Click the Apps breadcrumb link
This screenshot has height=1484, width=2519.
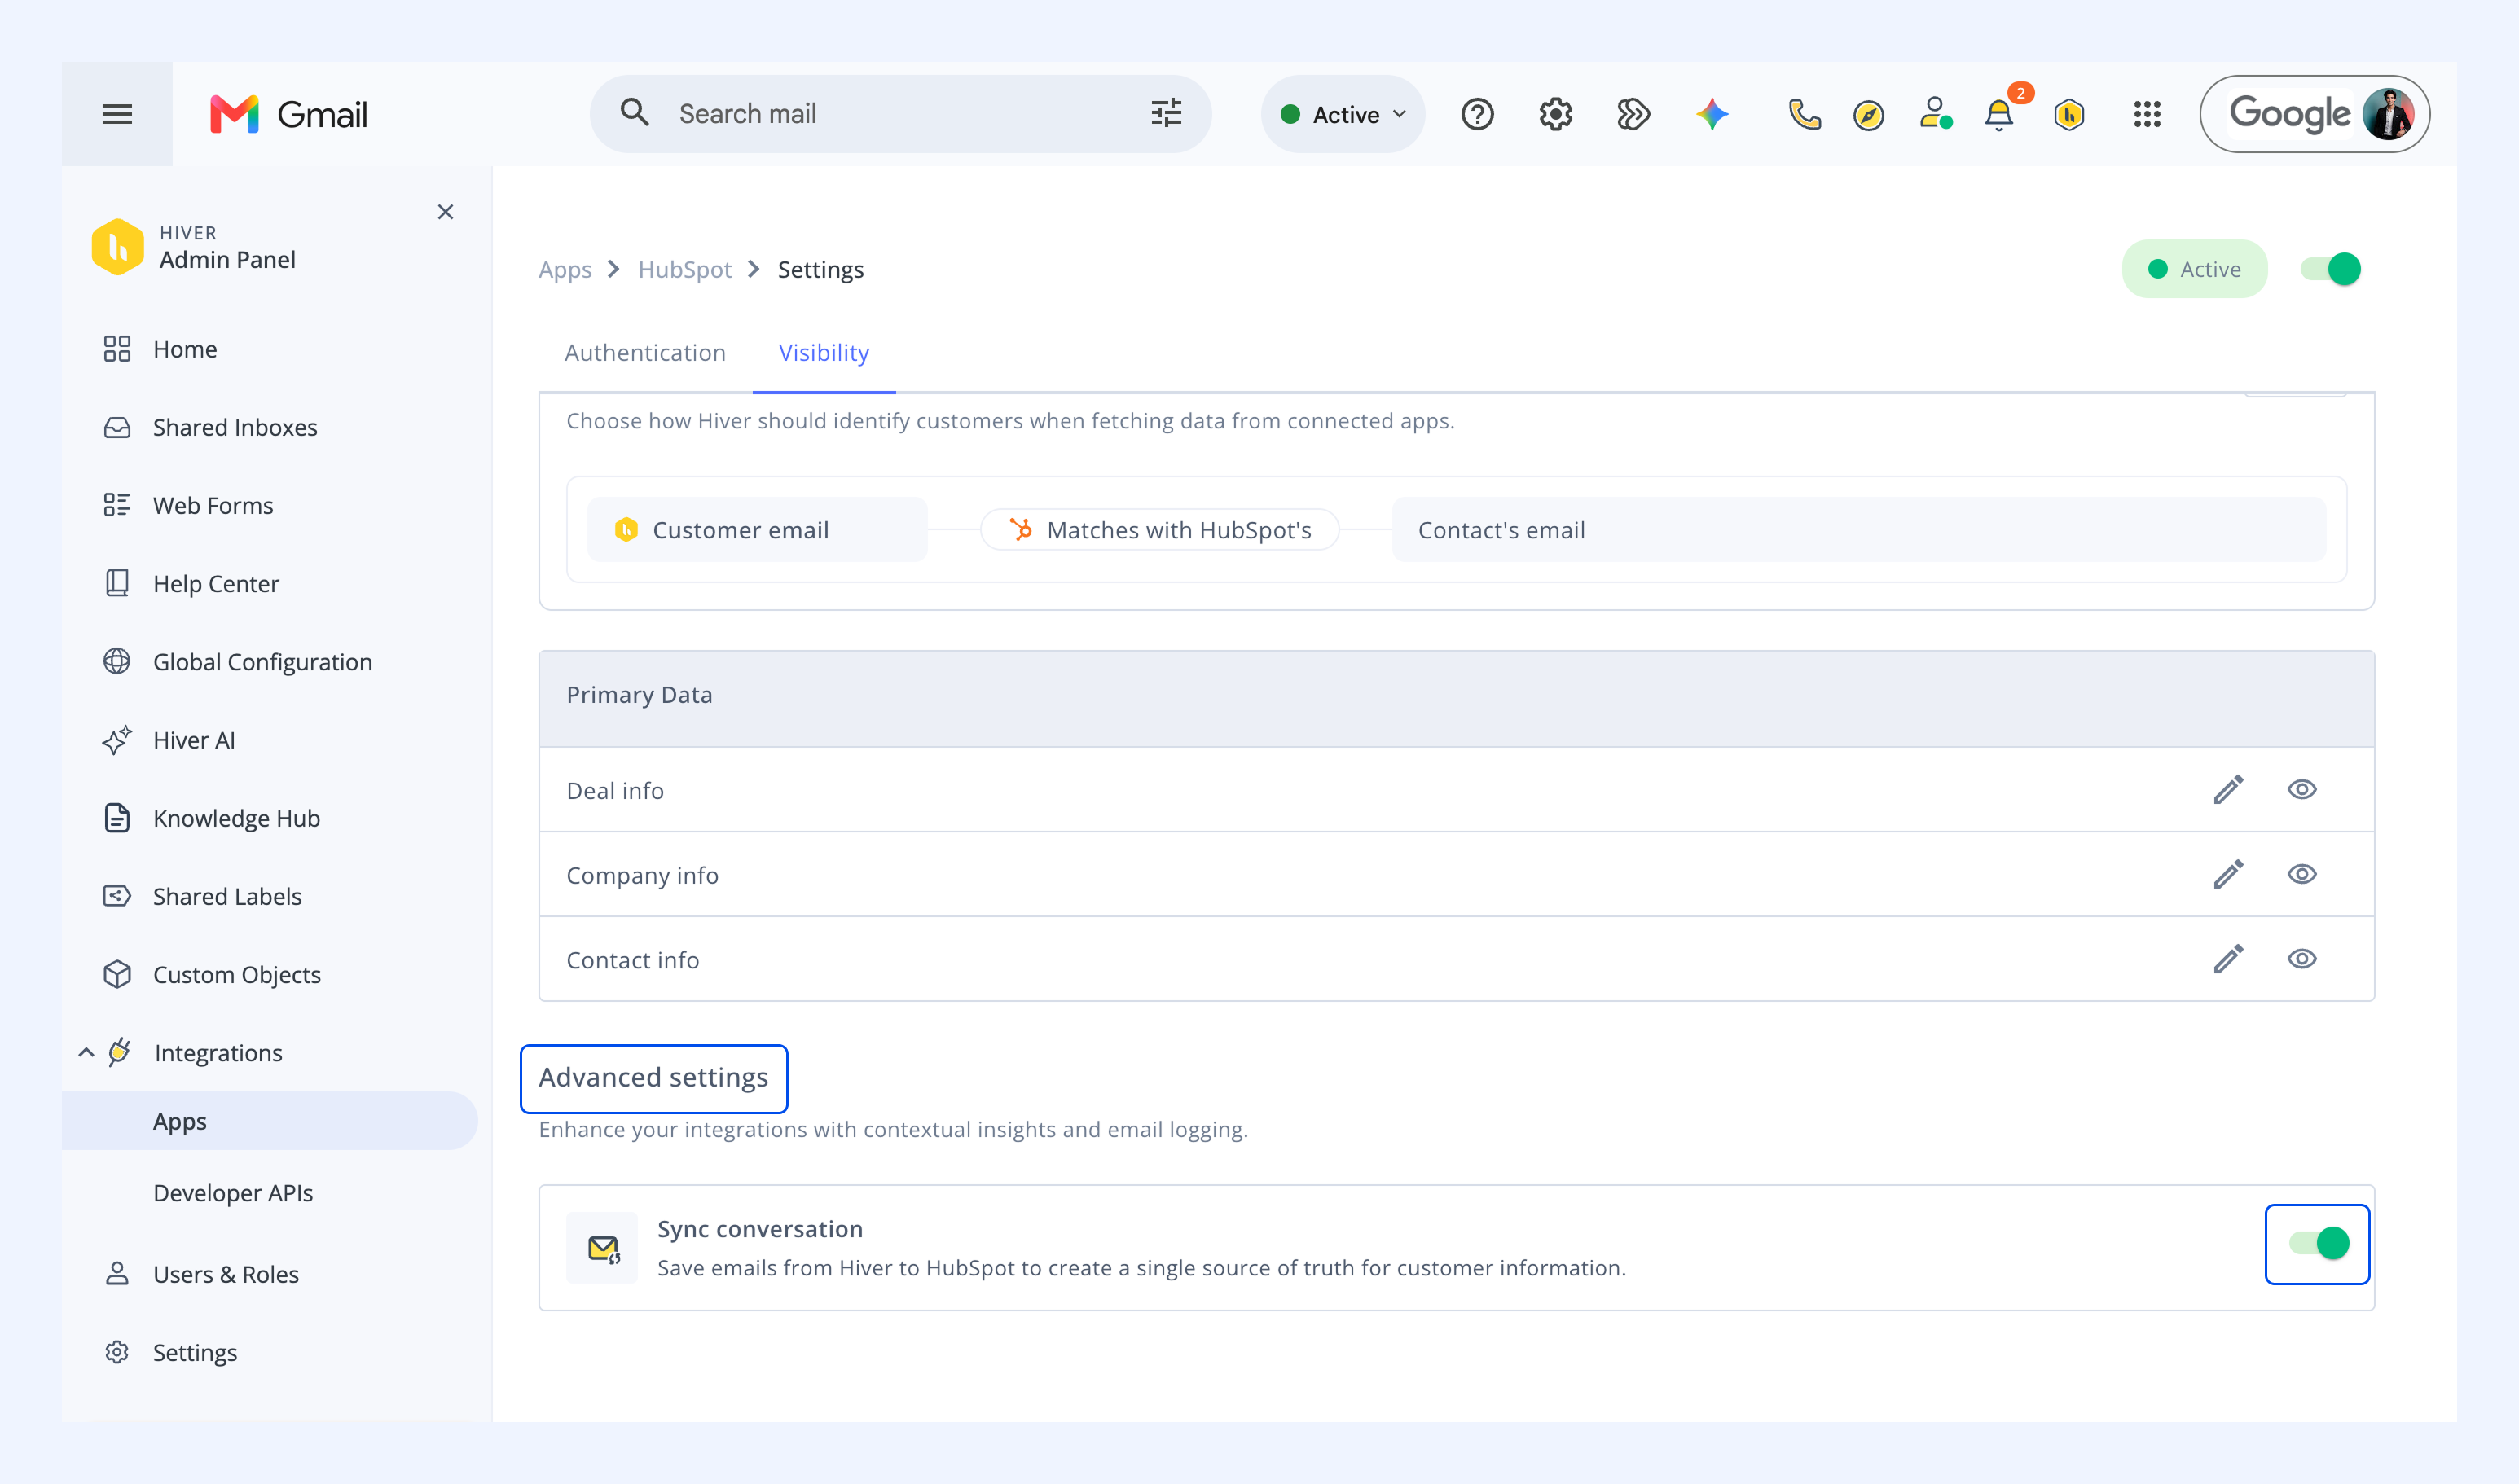(565, 270)
